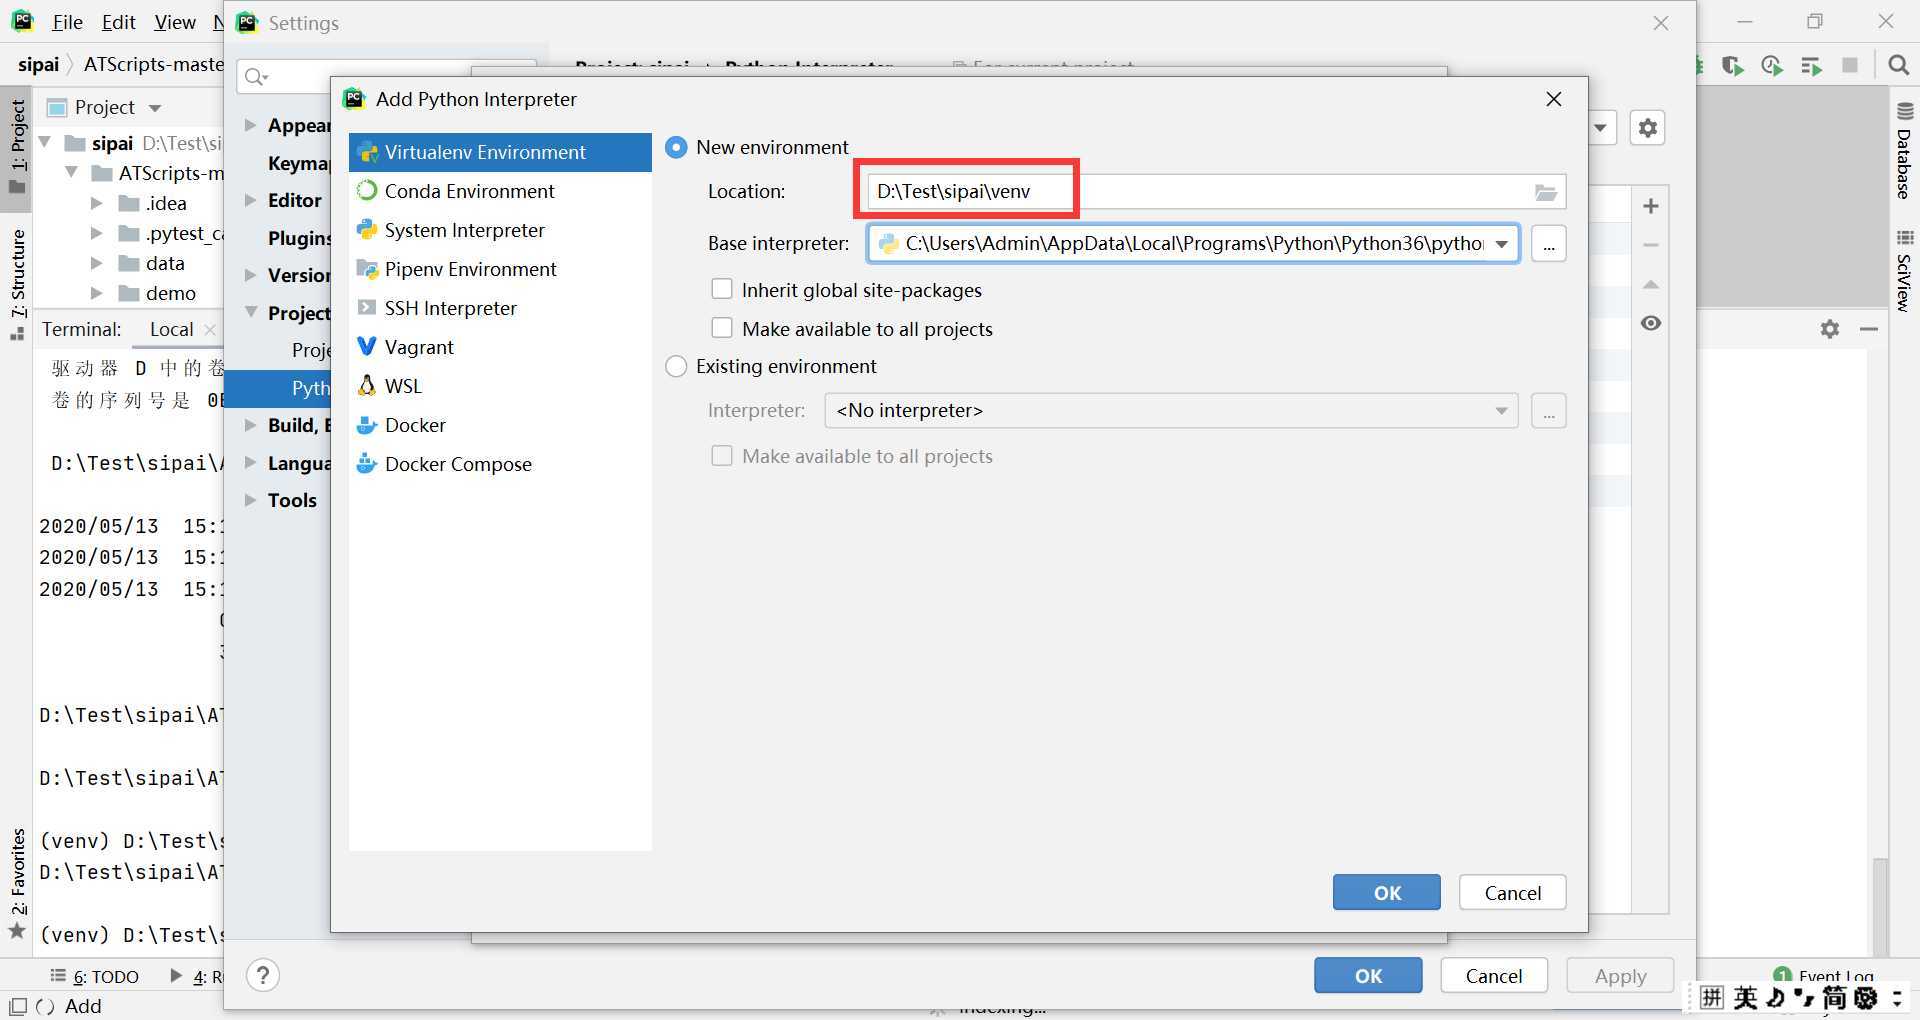This screenshot has width=1920, height=1020.
Task: Expand Languages settings category
Action: point(251,463)
